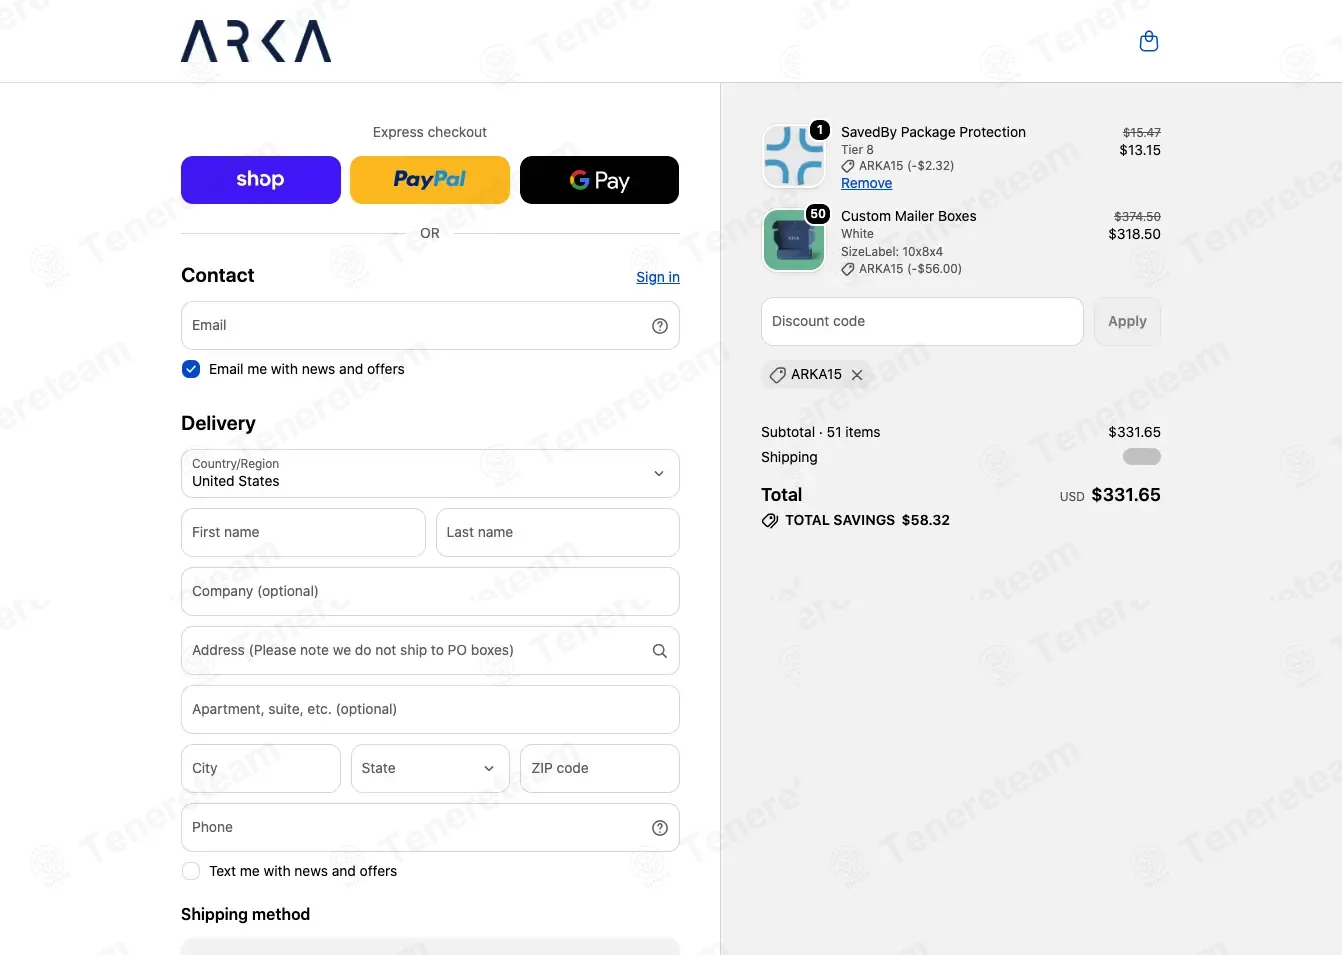Click the Total Savings tag icon
This screenshot has height=955, width=1342.
(770, 521)
